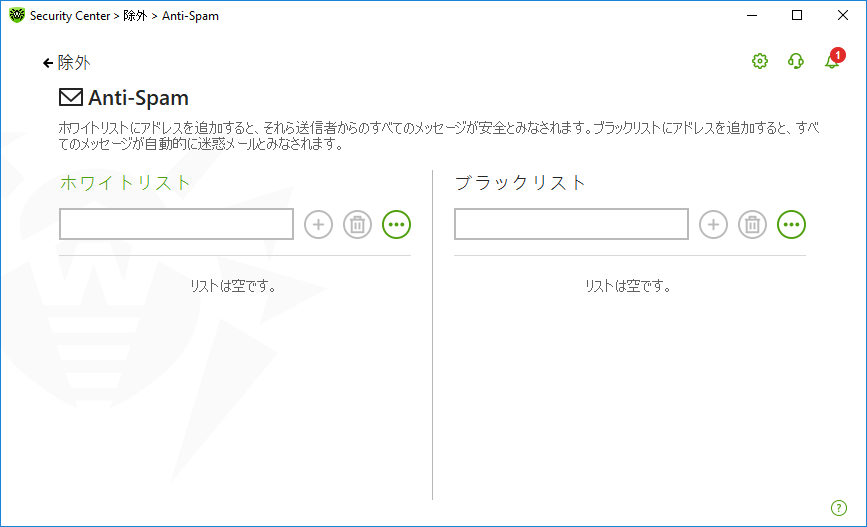The height and width of the screenshot is (527, 867).
Task: Select the ブラックリスト heading
Action: [x=520, y=183]
